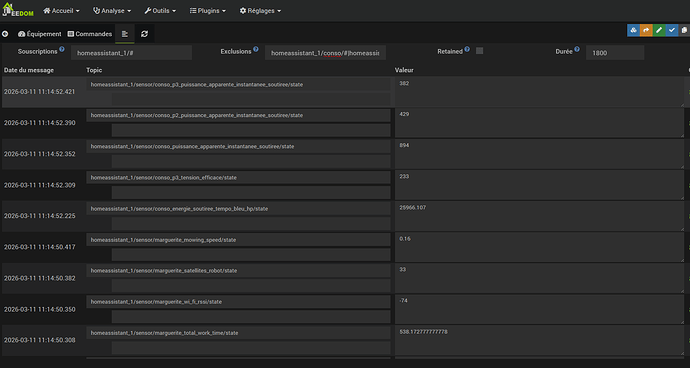
Task: Open the Analyse dropdown menu
Action: click(112, 11)
